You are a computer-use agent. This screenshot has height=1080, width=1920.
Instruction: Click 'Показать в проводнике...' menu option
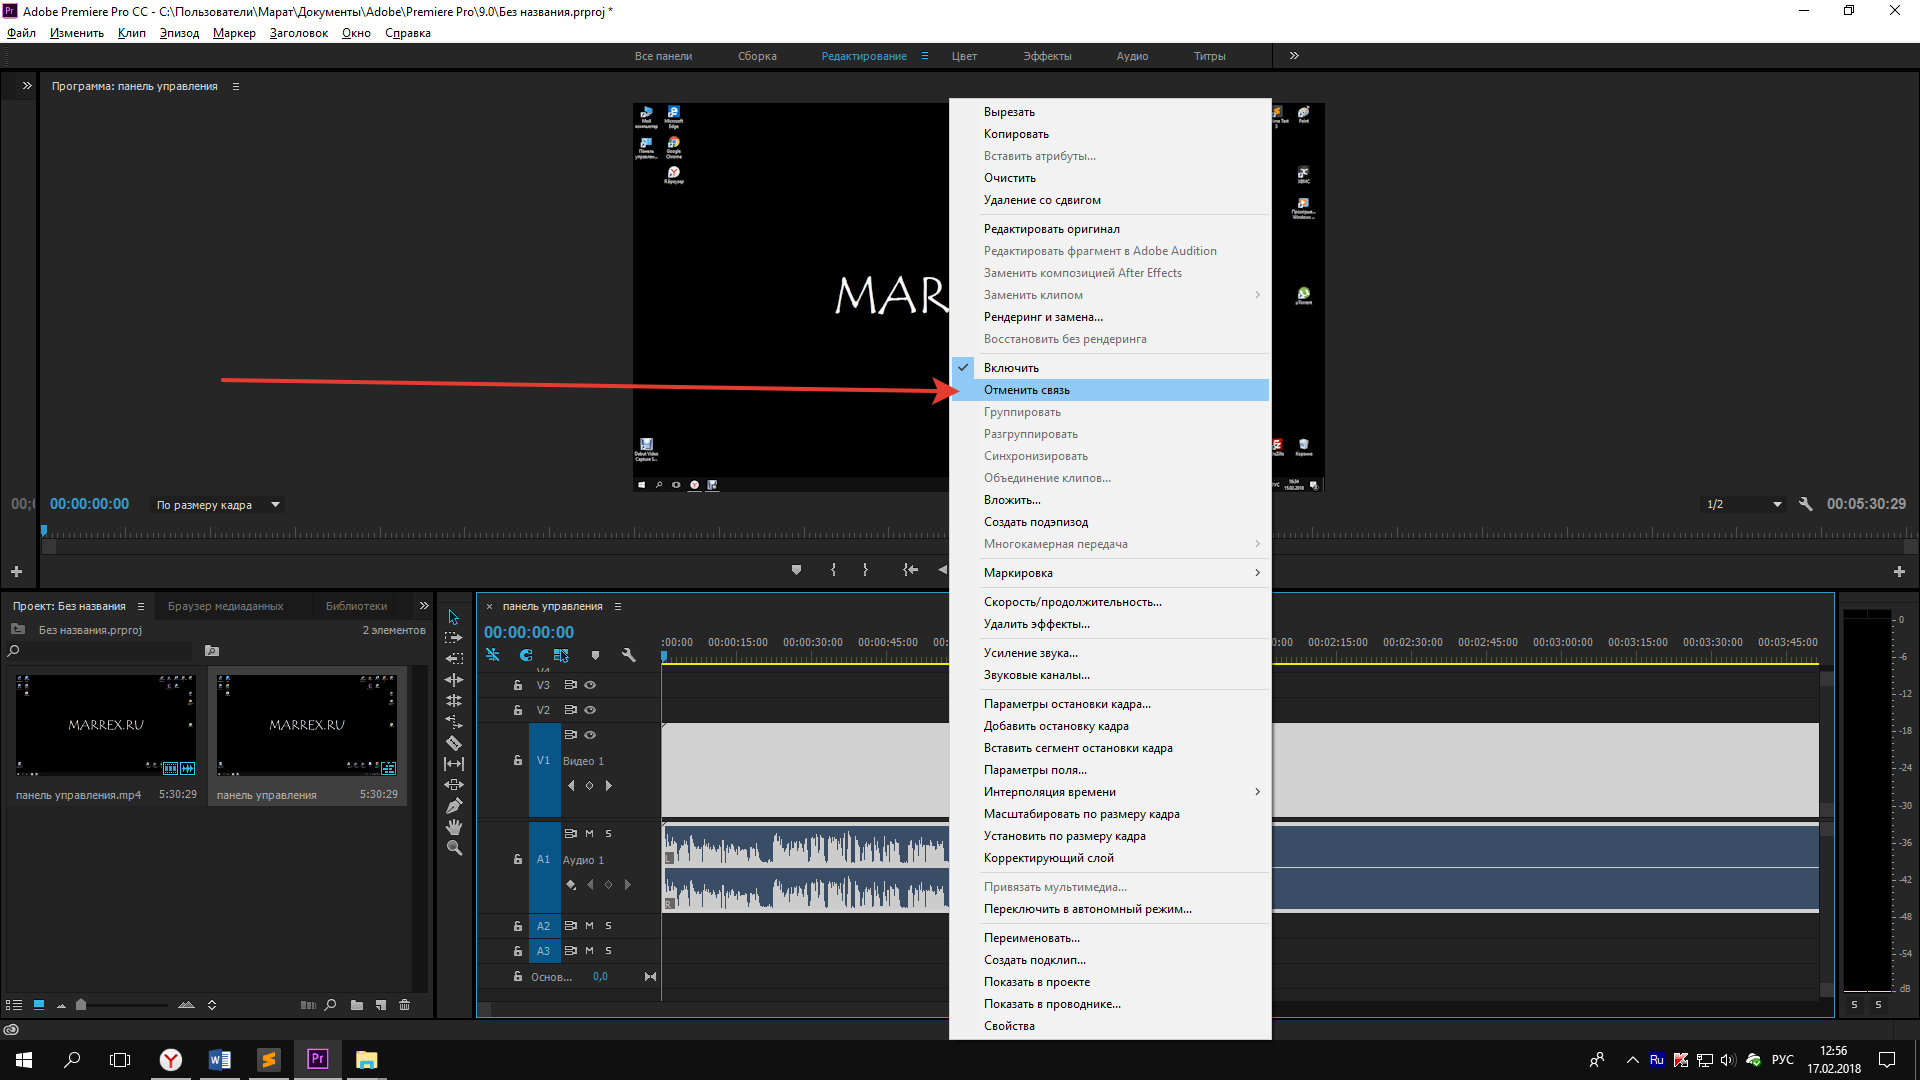pyautogui.click(x=1052, y=1004)
